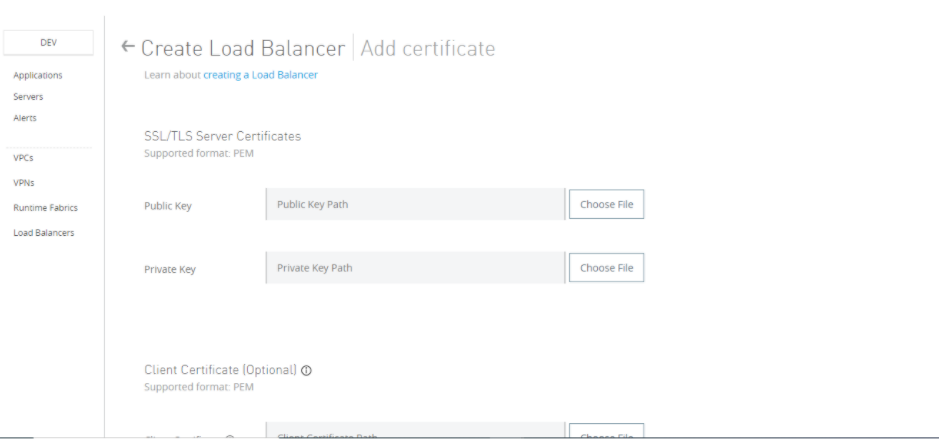Go to Runtime Fabrics
Image resolution: width=939 pixels, height=439 pixels.
(45, 208)
